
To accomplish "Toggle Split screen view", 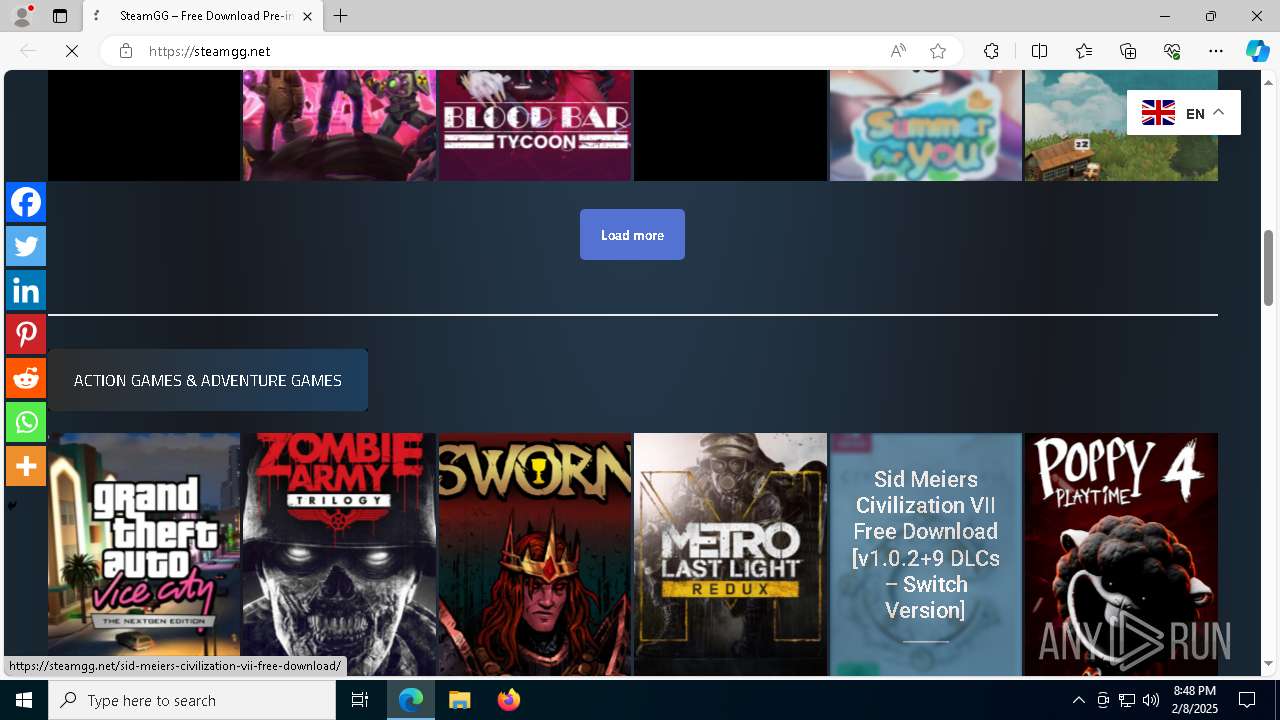I will [x=1039, y=51].
